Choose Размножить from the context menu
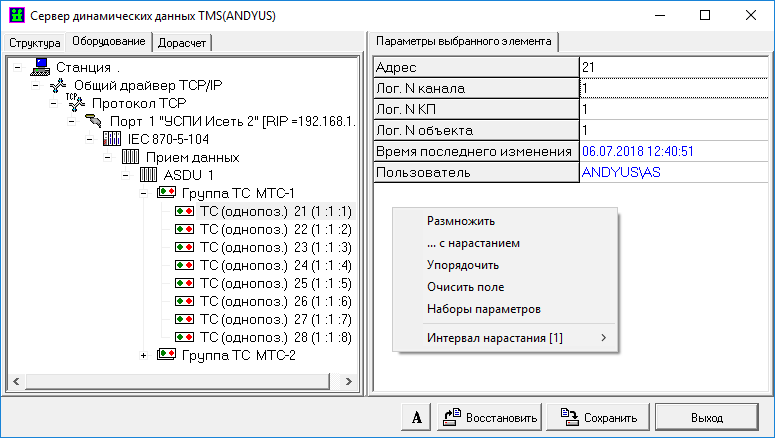 [461, 221]
